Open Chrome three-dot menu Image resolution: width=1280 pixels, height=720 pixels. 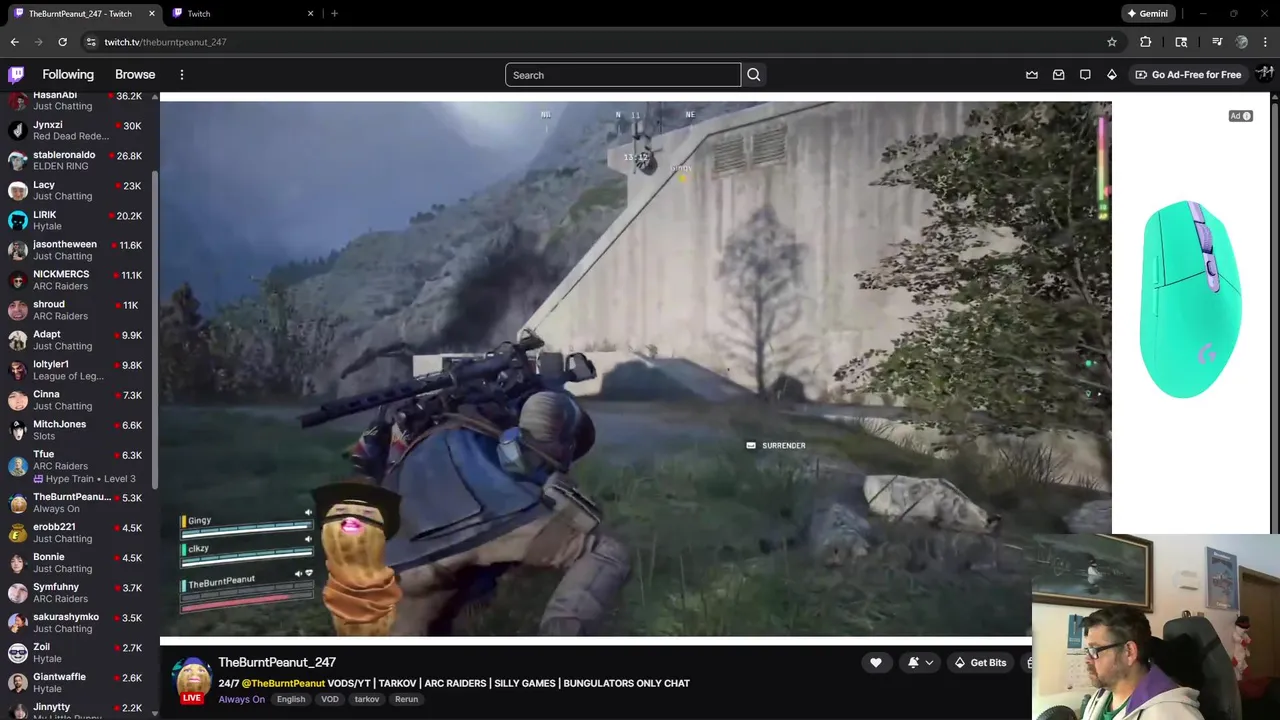[x=1265, y=42]
